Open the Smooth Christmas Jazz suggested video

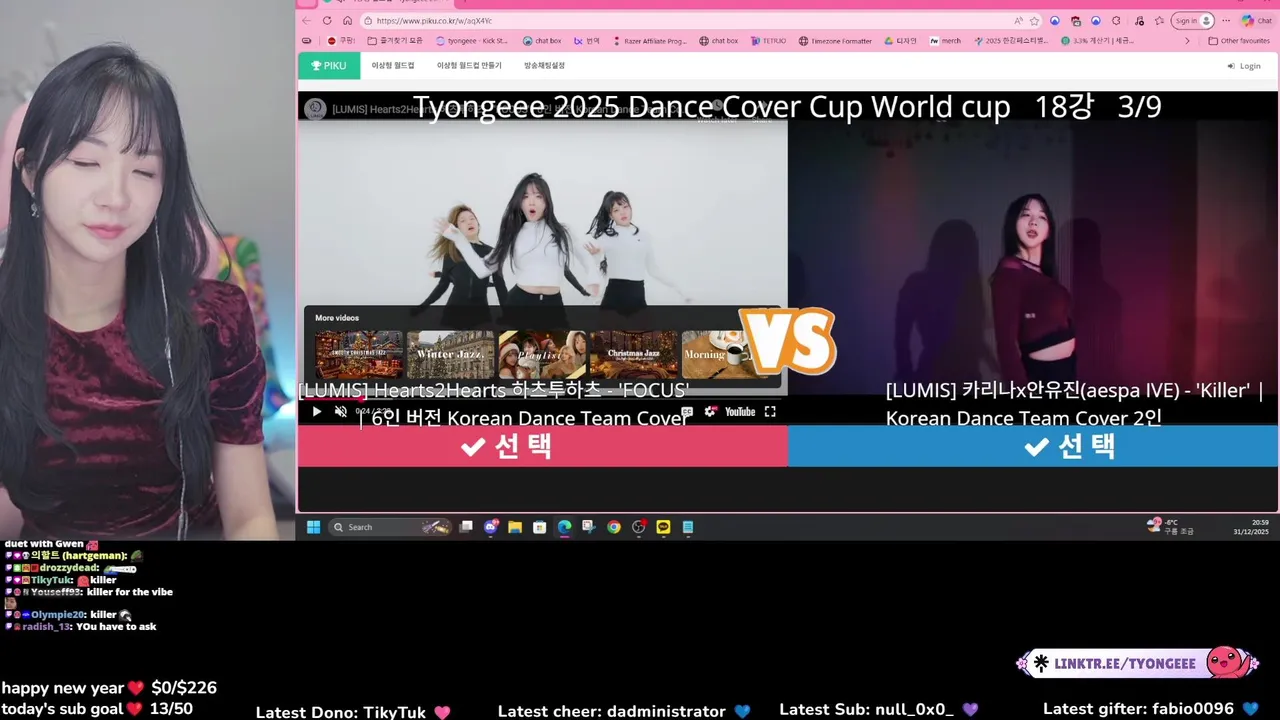pos(359,354)
